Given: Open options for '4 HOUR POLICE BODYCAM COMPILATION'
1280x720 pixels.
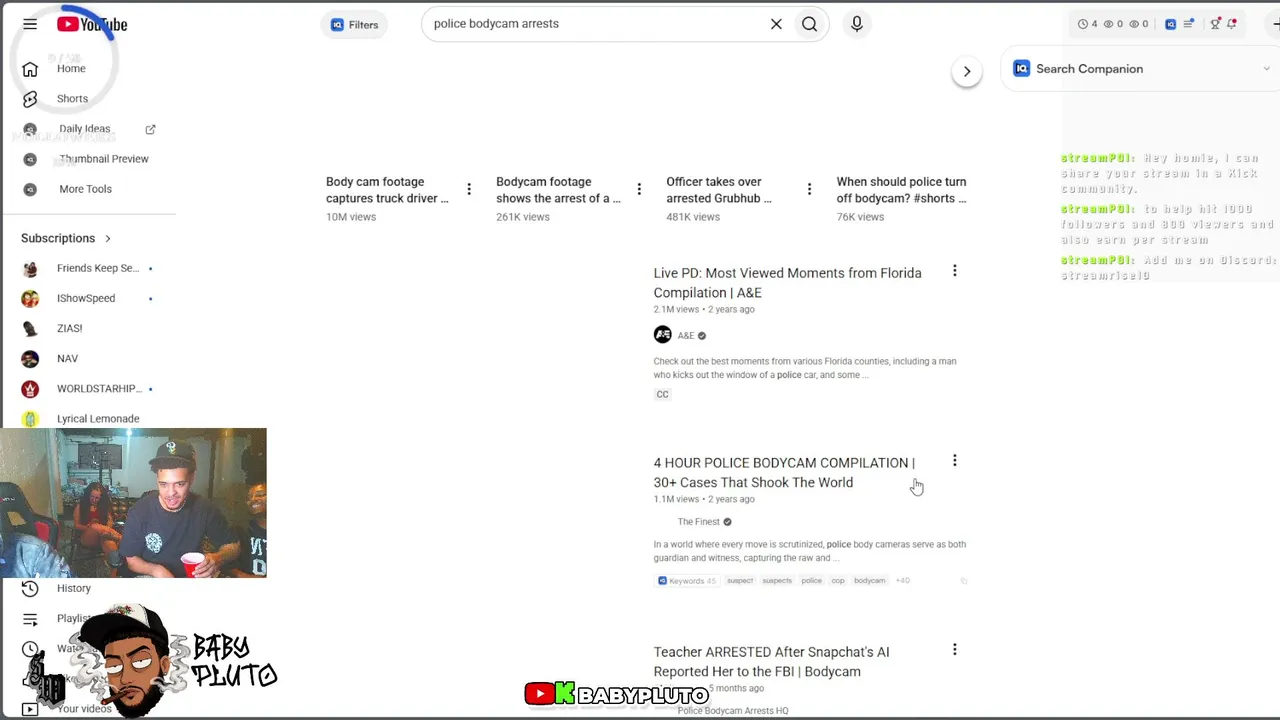Looking at the screenshot, I should click(955, 461).
